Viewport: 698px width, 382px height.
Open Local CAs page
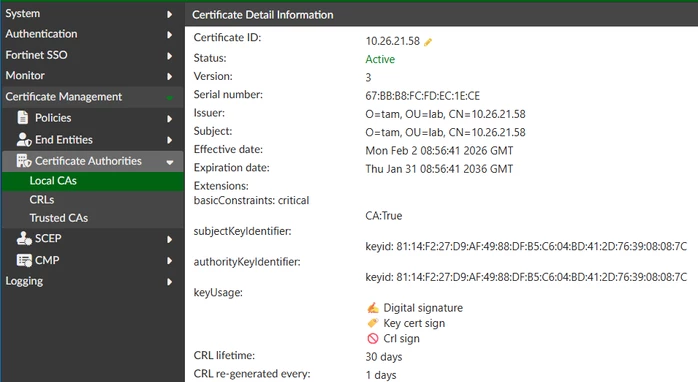[x=92, y=181]
